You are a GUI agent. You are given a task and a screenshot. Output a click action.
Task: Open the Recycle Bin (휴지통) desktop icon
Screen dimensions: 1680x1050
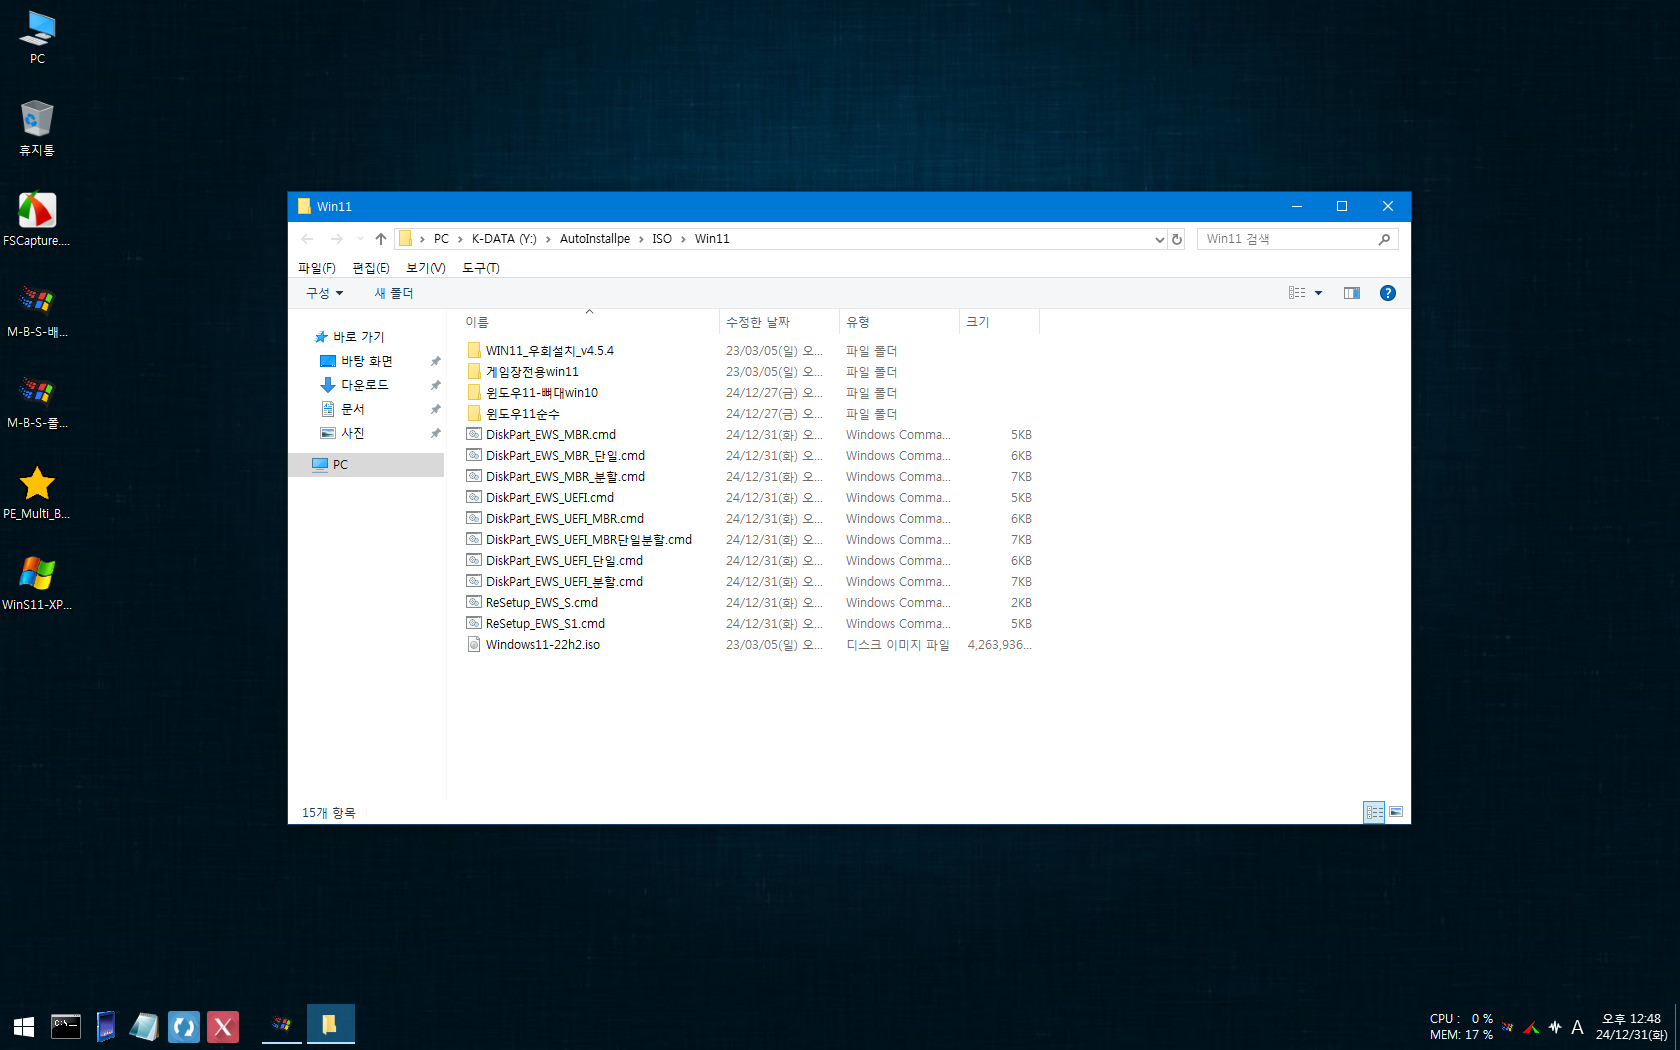coord(37,128)
